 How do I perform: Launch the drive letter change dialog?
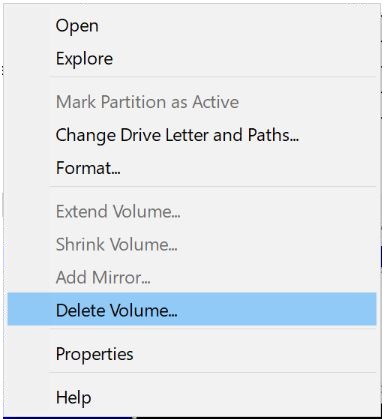192,135
